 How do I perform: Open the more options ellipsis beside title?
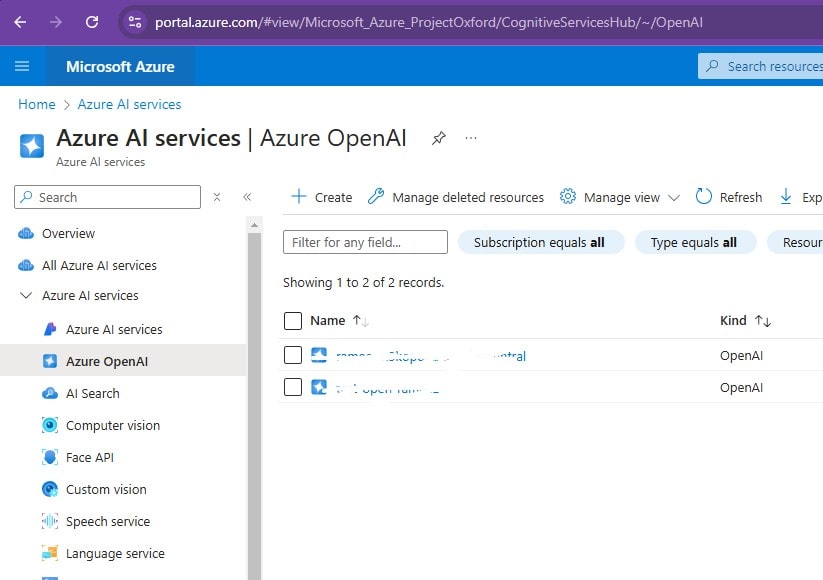pyautogui.click(x=471, y=139)
